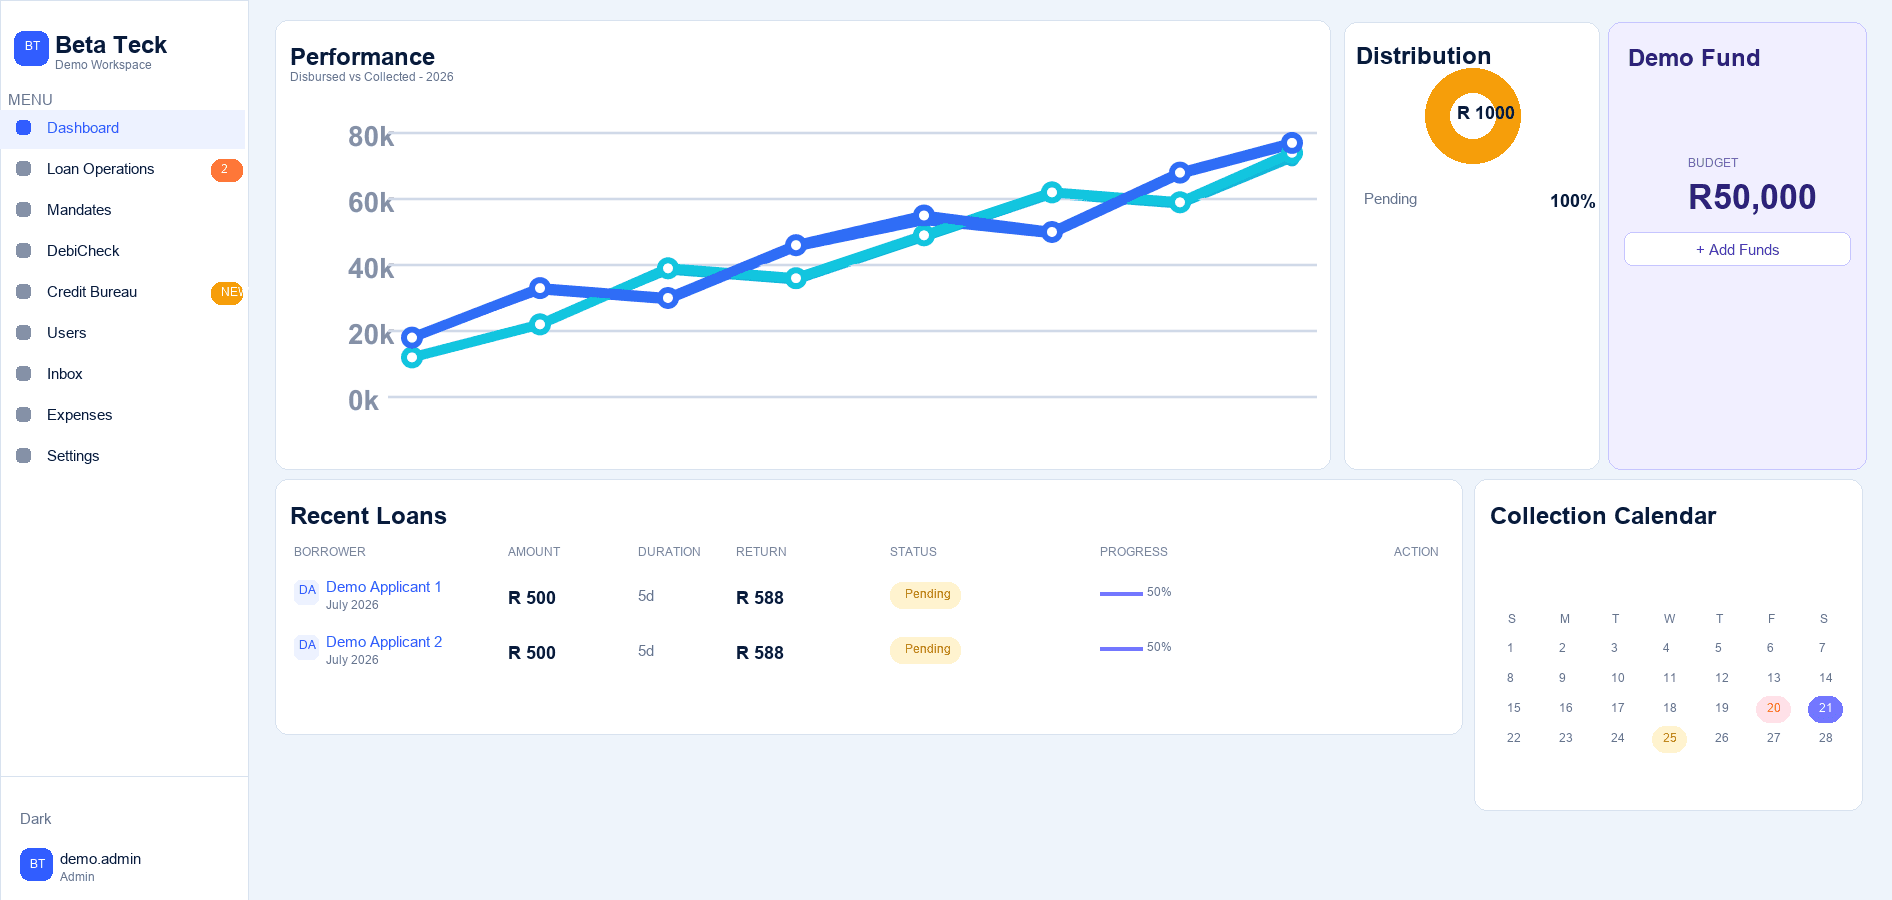Click the orange 2 badge on Loan Operations
The image size is (1892, 900).
(226, 170)
